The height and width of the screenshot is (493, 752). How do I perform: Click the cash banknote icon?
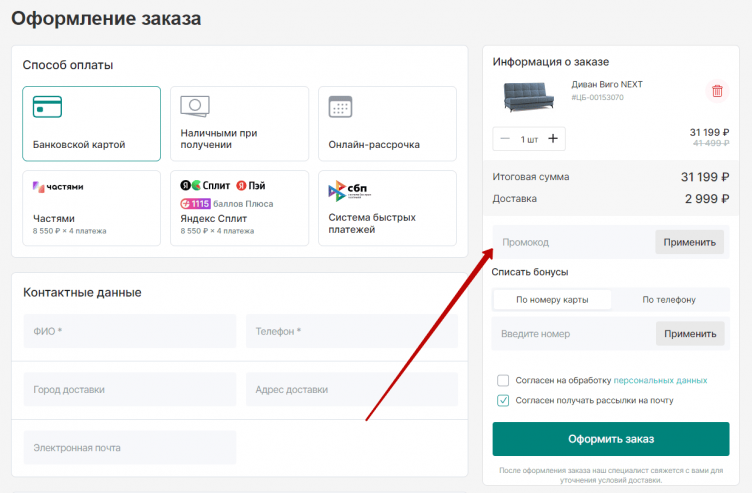[195, 106]
